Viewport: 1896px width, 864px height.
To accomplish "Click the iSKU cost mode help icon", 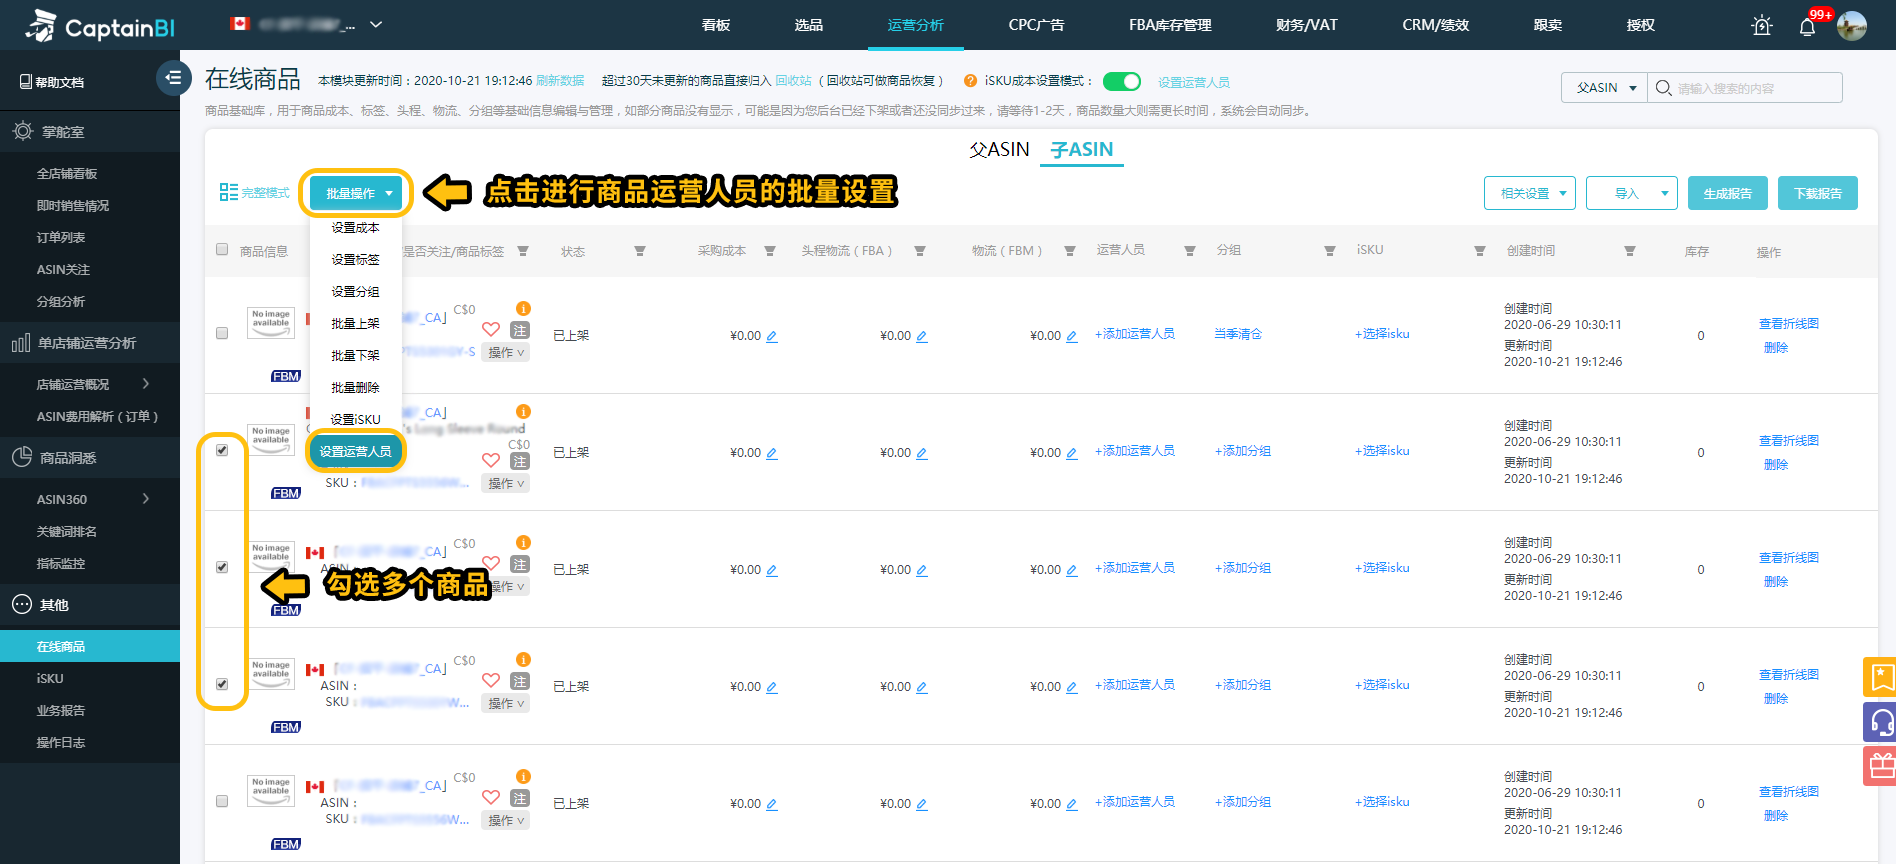I will (970, 81).
